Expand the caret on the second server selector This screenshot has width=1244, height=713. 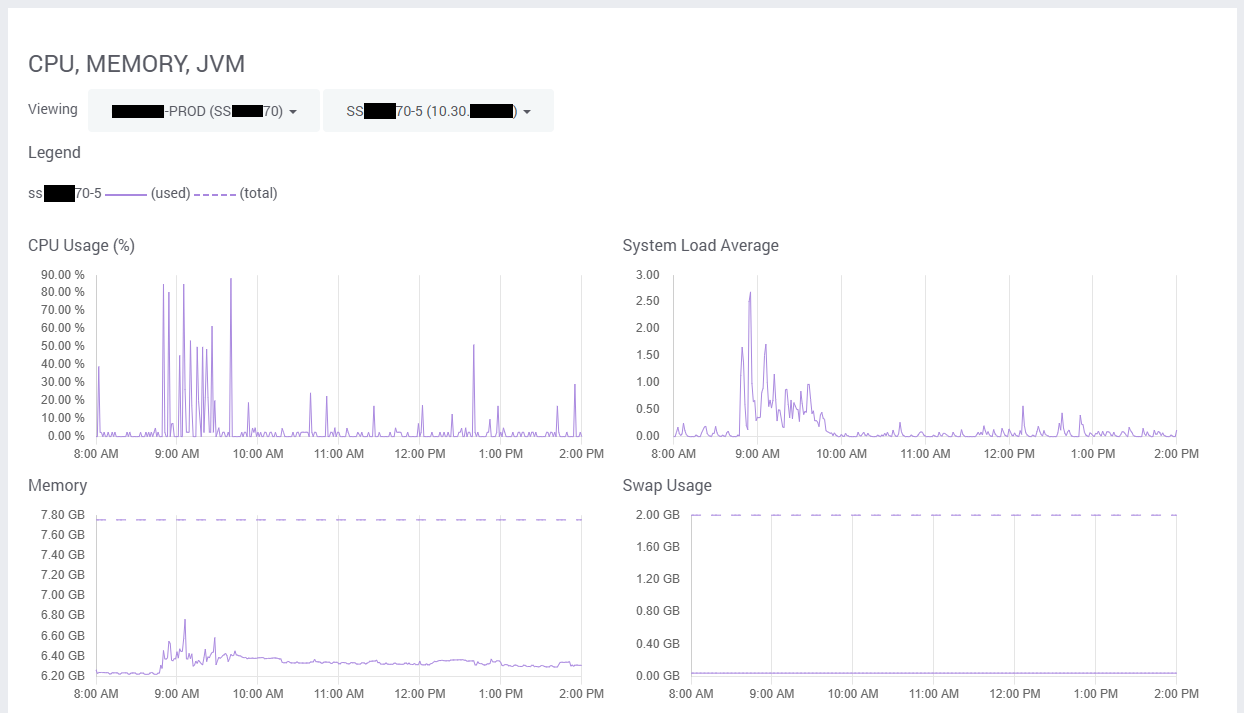[528, 112]
